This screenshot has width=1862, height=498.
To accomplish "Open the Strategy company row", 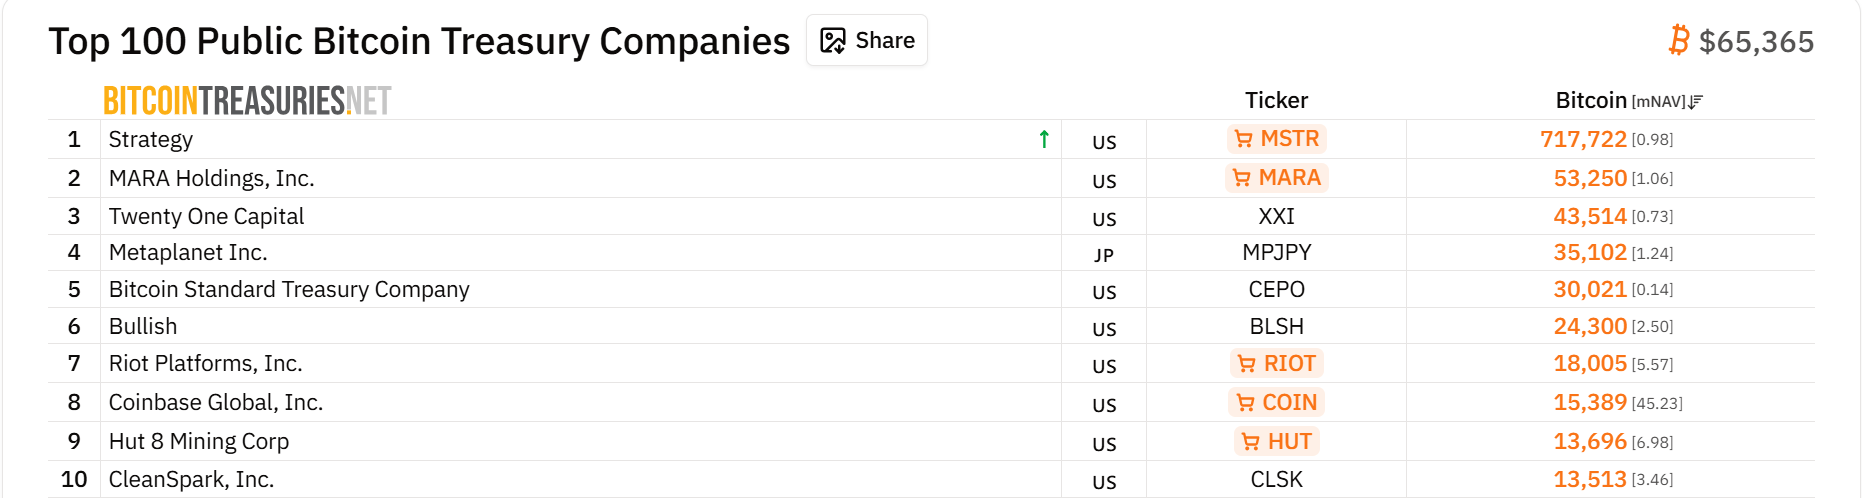I will point(151,139).
